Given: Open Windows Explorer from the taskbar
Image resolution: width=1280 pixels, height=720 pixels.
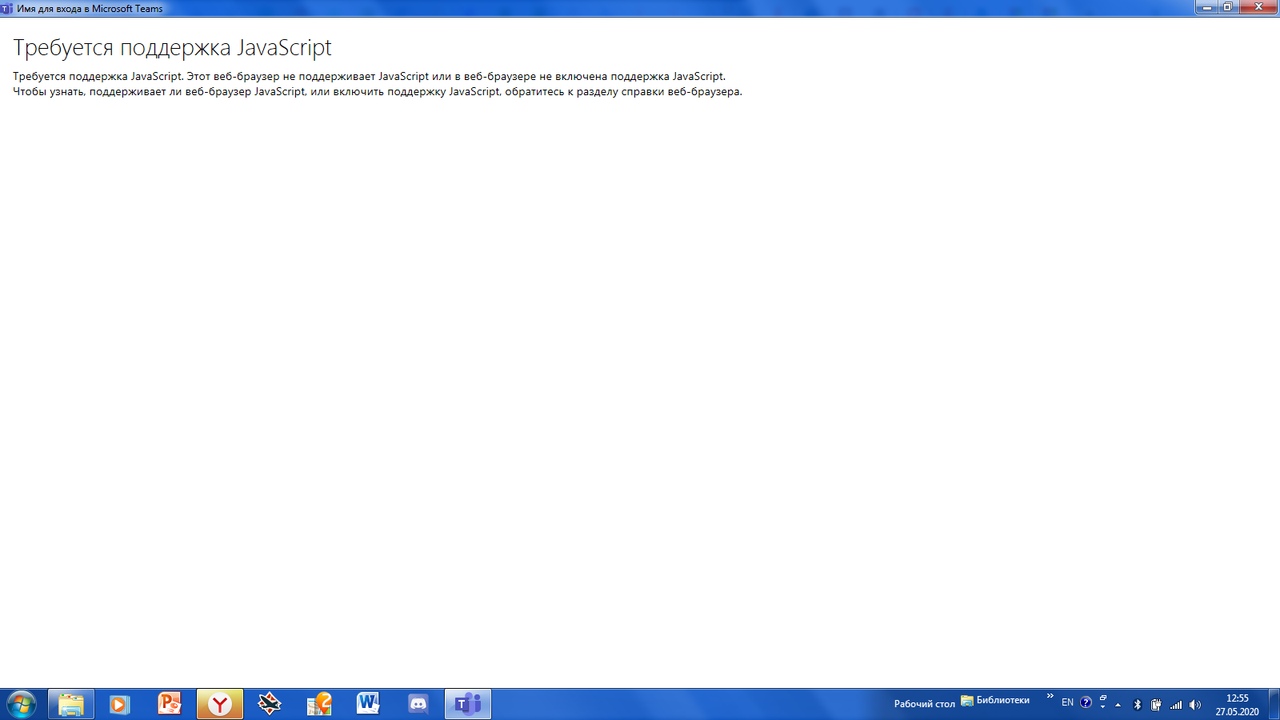Looking at the screenshot, I should 70,704.
